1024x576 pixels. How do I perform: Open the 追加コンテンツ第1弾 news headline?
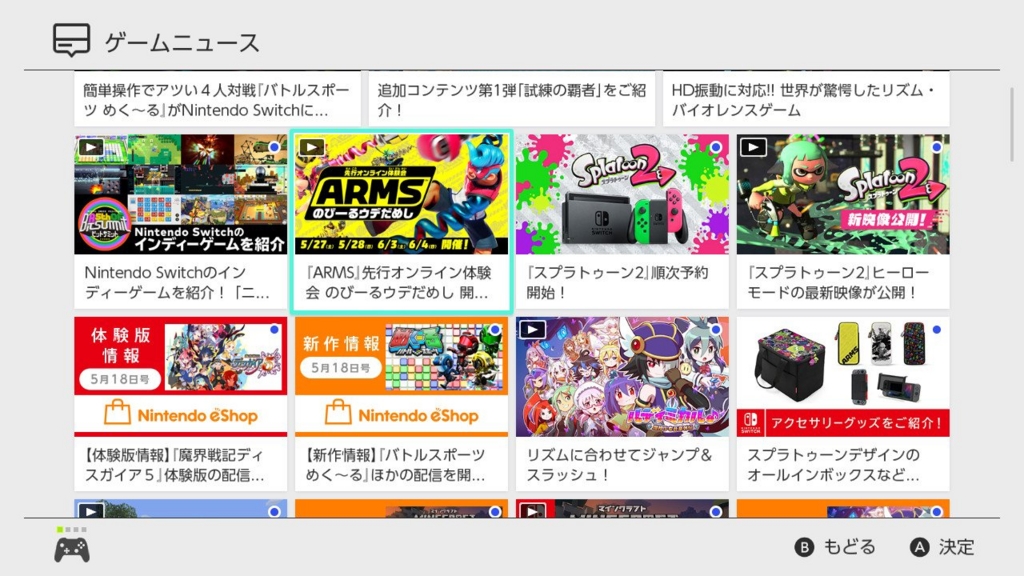[x=511, y=99]
